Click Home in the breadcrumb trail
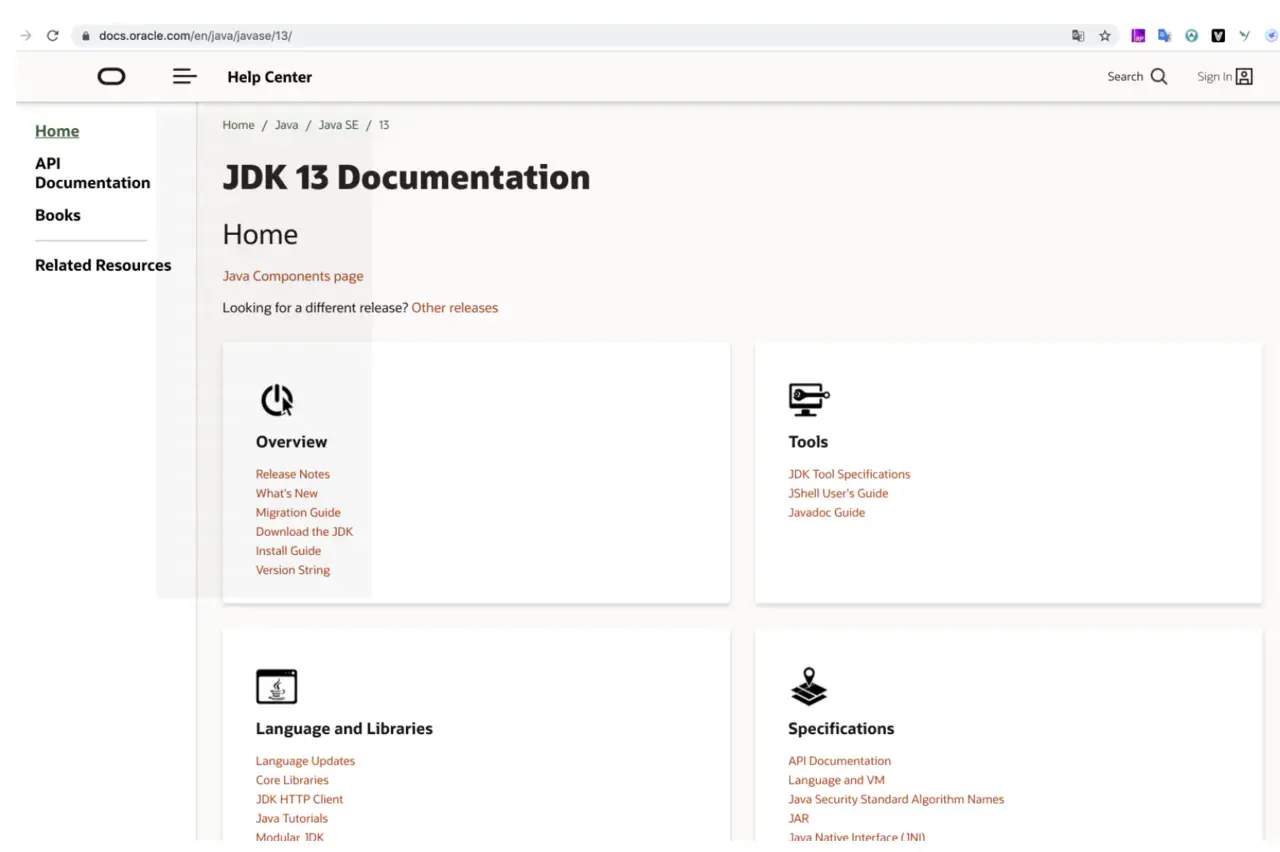The height and width of the screenshot is (852, 1280). (x=238, y=125)
